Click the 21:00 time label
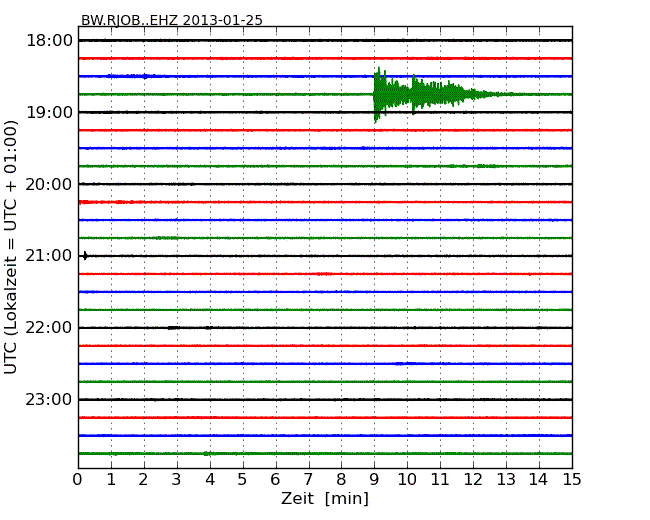Screen dimensions: 650x520 tap(49, 256)
